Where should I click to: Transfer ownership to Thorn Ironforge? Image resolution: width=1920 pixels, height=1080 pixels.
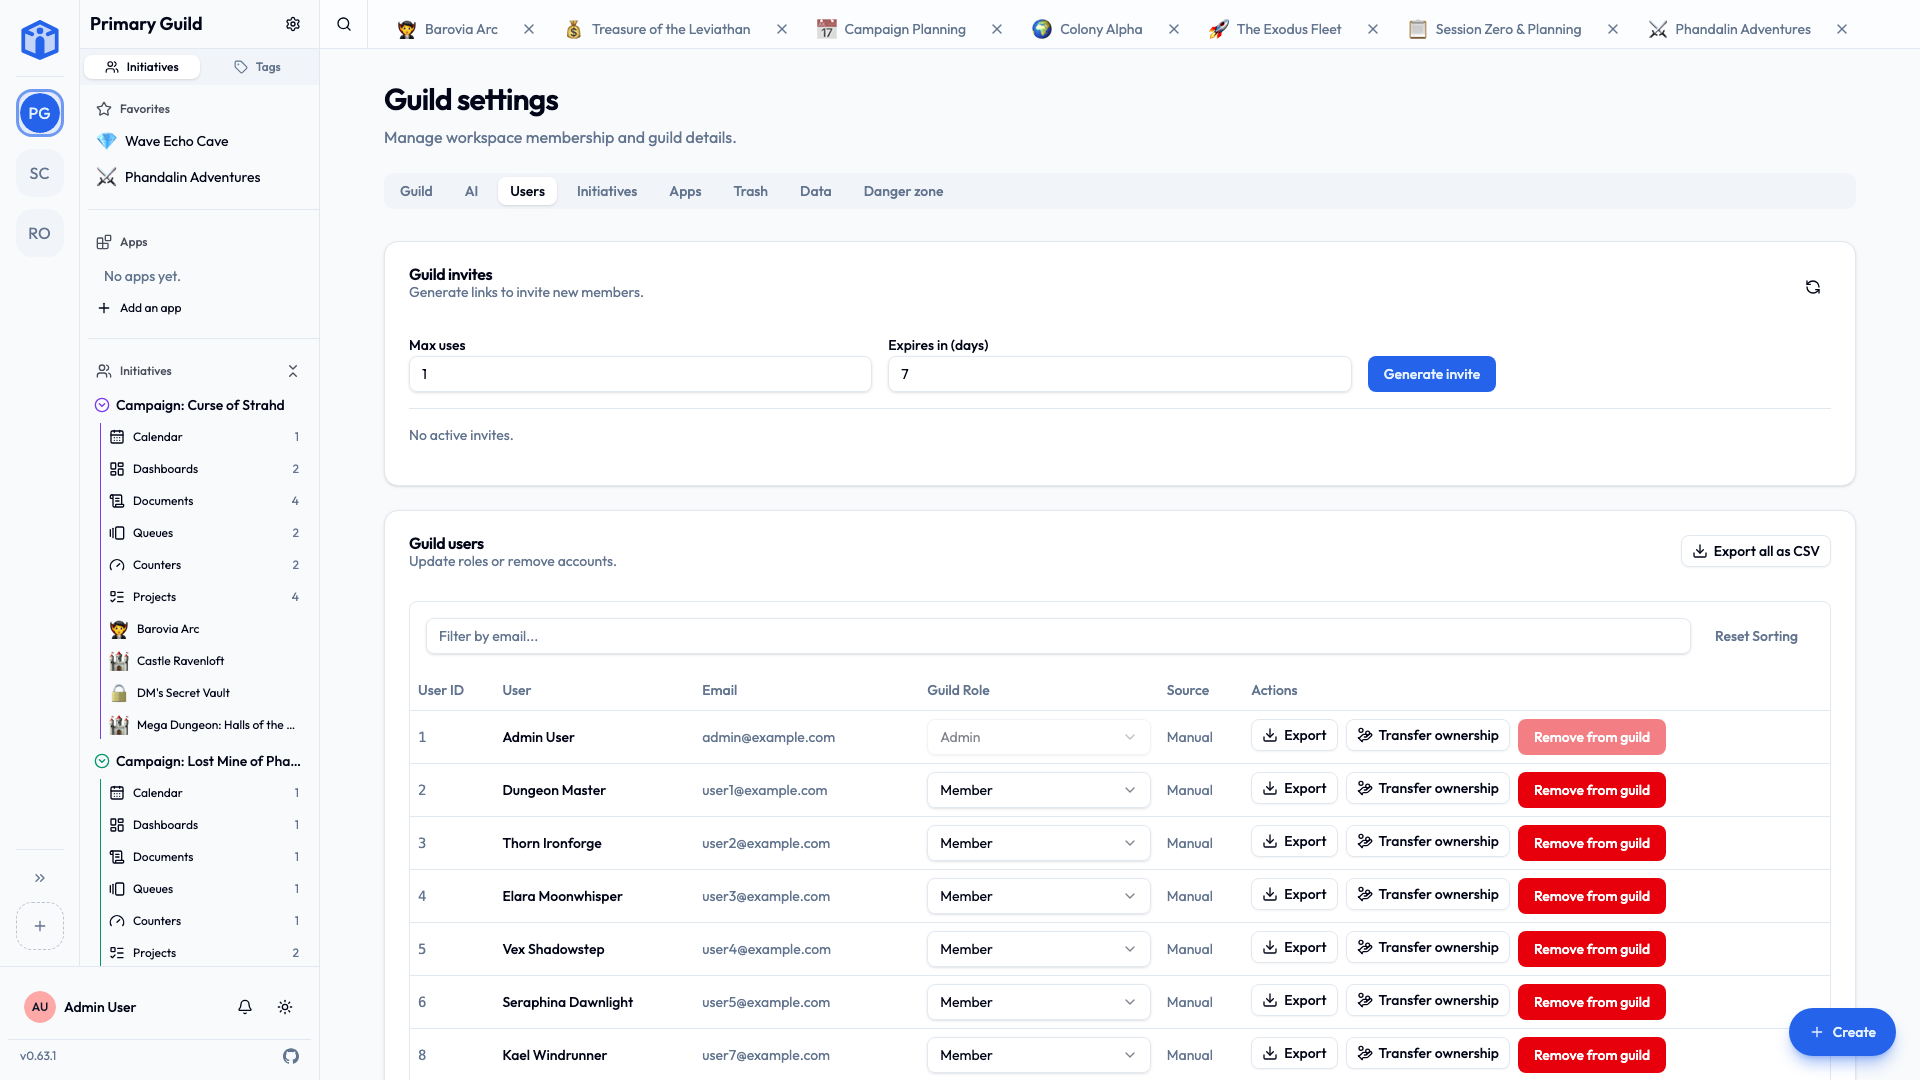[1427, 841]
